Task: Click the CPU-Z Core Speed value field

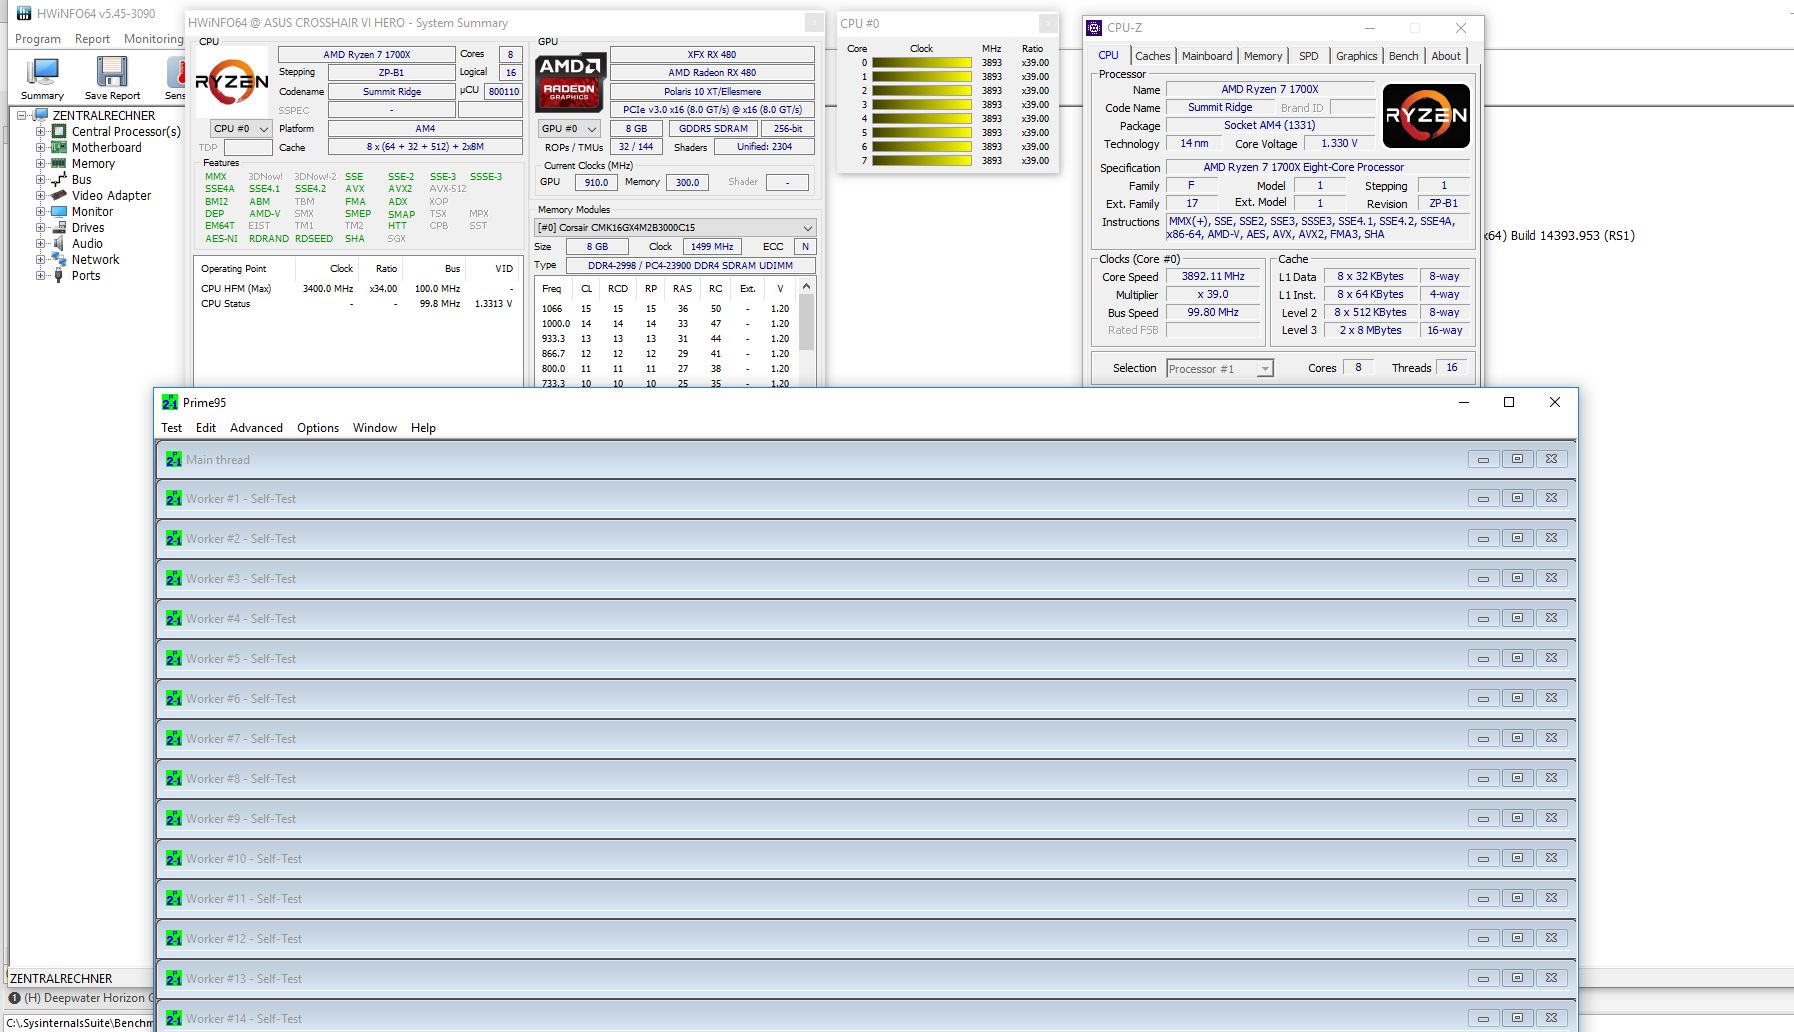Action: coord(1213,276)
